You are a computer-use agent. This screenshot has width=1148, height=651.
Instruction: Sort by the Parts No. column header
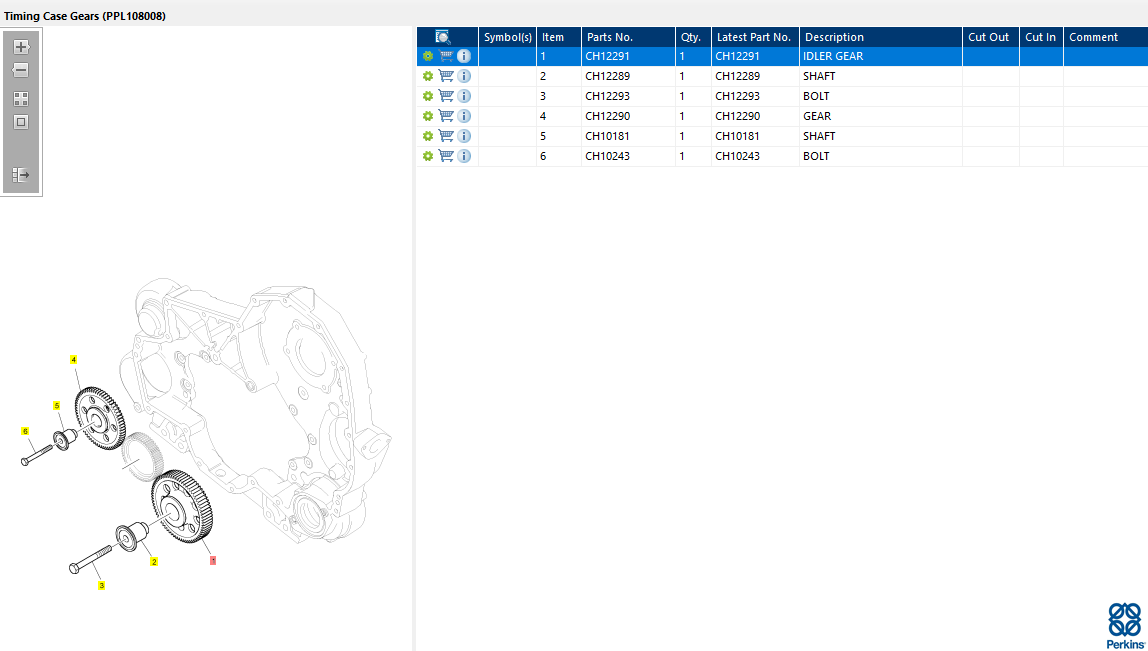tap(628, 37)
